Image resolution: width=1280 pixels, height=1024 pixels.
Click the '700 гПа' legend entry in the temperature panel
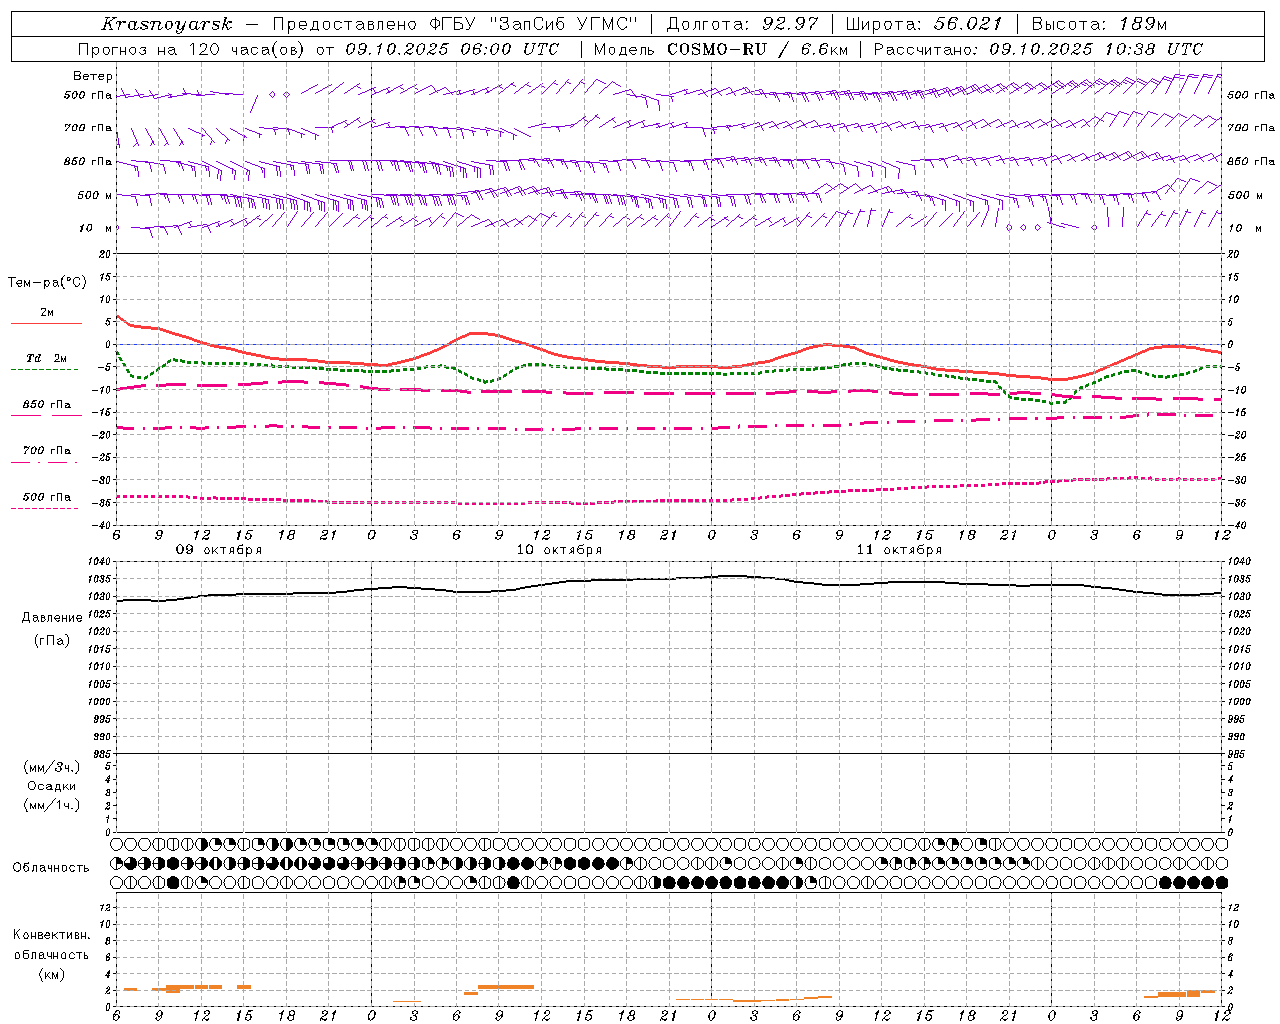[x=46, y=451]
